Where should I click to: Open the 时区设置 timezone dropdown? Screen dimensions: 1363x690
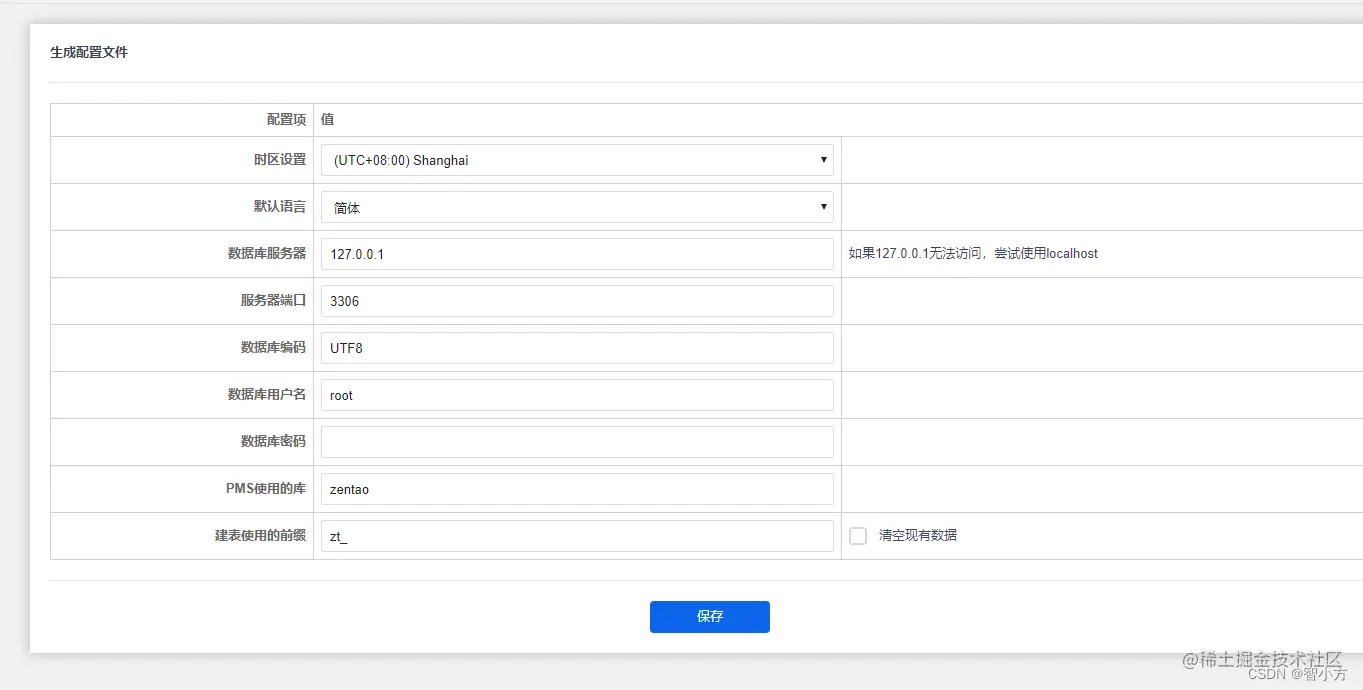577,160
